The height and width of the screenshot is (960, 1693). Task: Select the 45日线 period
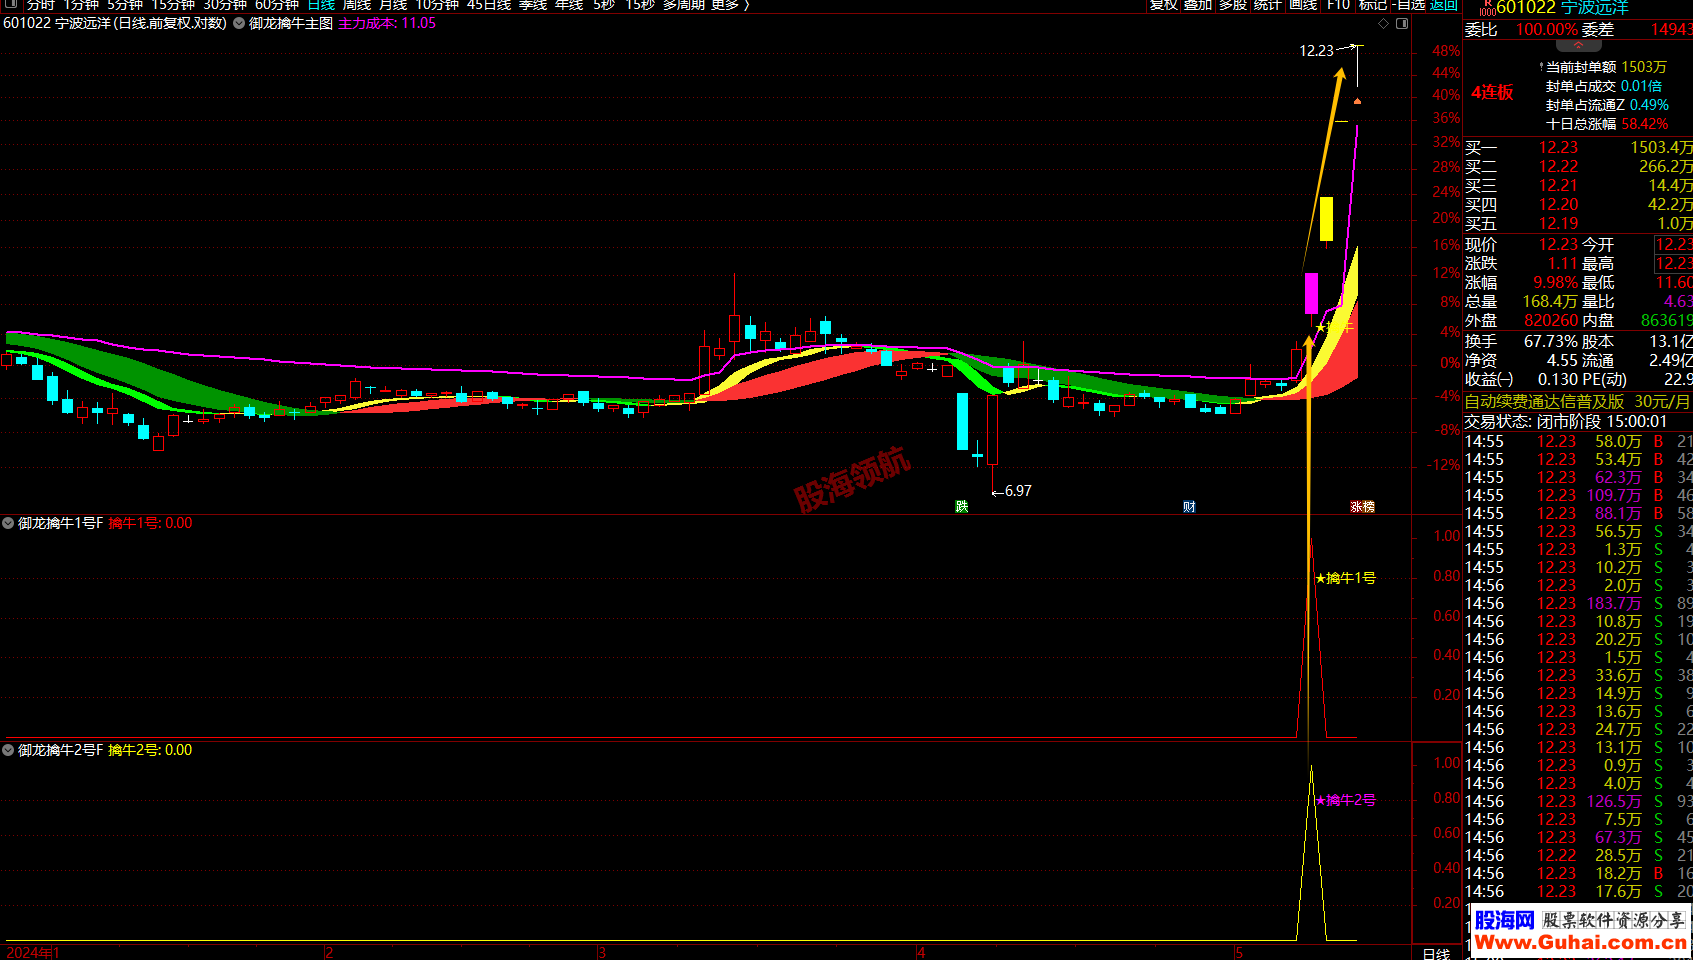pos(489,4)
